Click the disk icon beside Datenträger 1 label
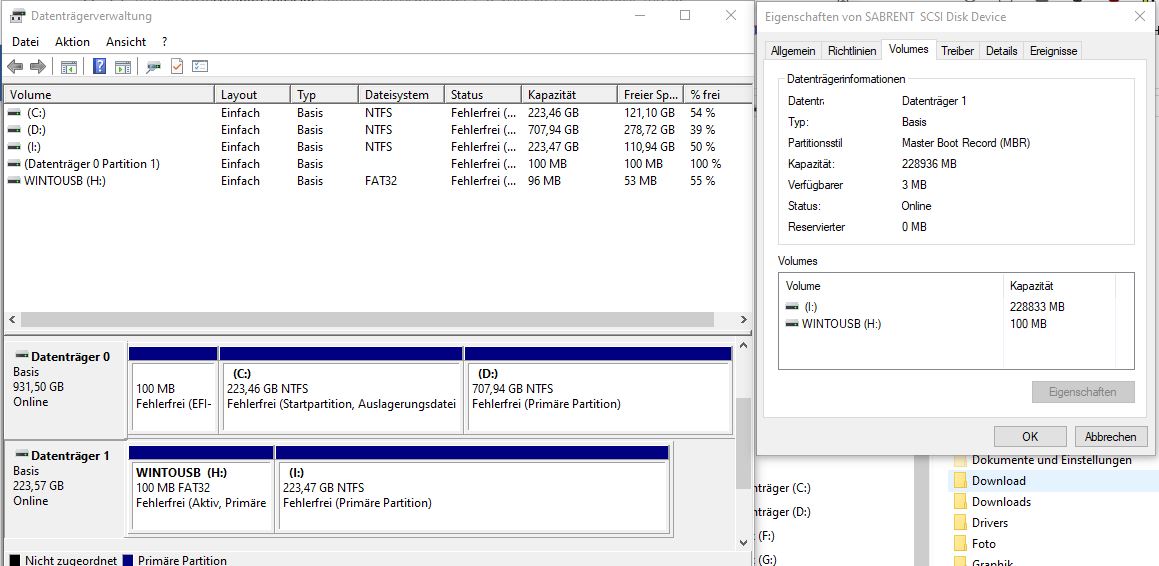Viewport: 1159px width, 566px height. (21, 455)
